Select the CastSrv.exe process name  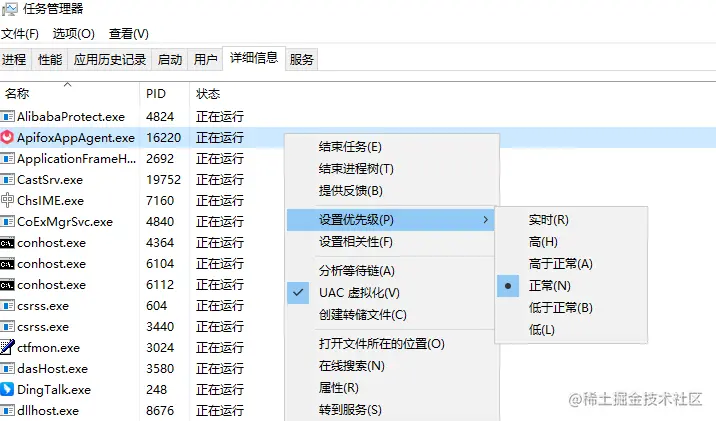[50, 180]
